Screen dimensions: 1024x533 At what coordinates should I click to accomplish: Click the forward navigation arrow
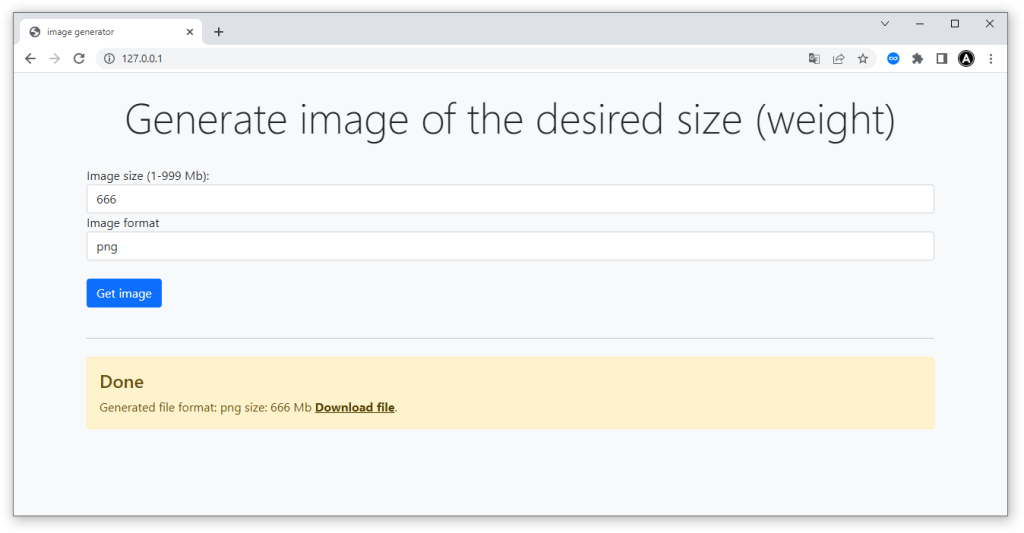(55, 59)
